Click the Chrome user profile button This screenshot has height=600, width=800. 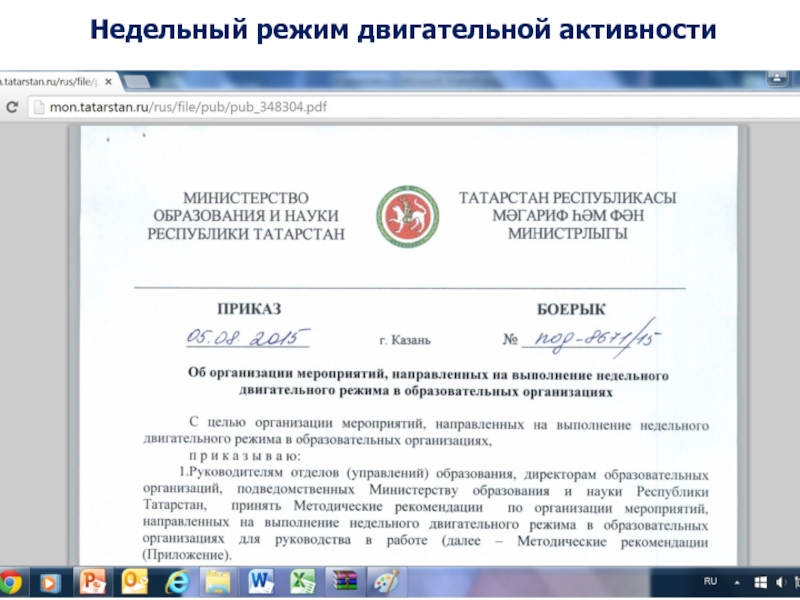[777, 78]
